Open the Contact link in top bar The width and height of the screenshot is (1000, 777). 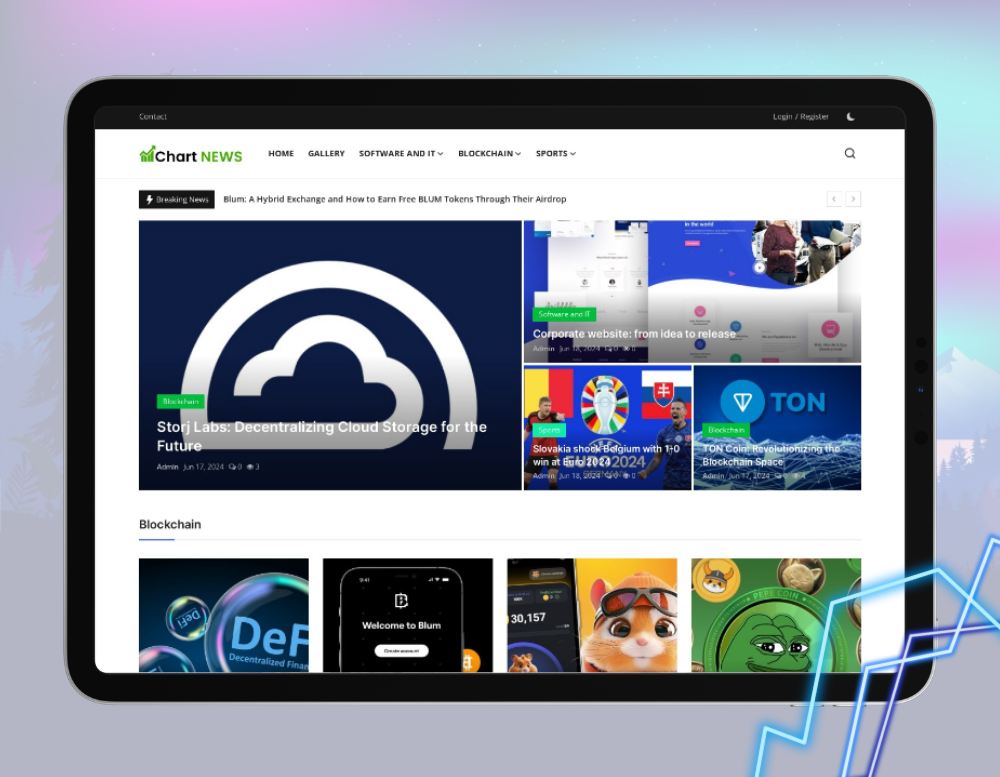click(x=153, y=117)
